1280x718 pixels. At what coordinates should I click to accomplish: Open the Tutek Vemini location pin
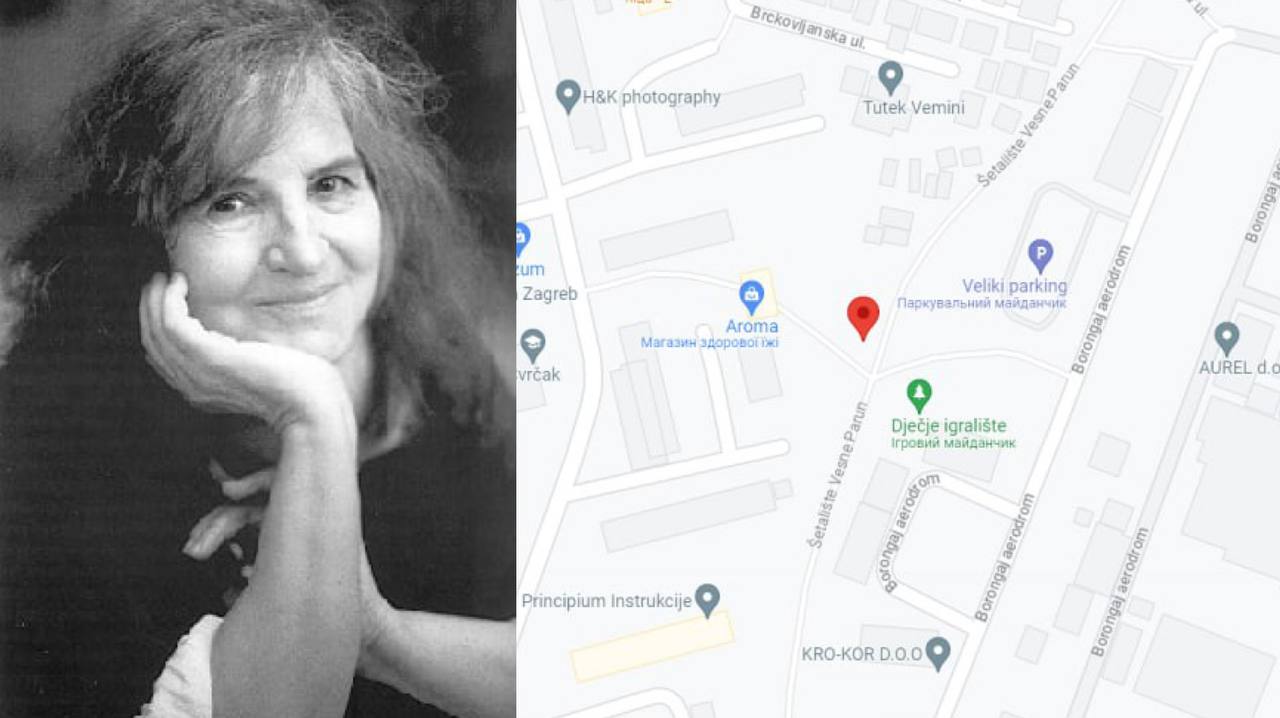[890, 78]
